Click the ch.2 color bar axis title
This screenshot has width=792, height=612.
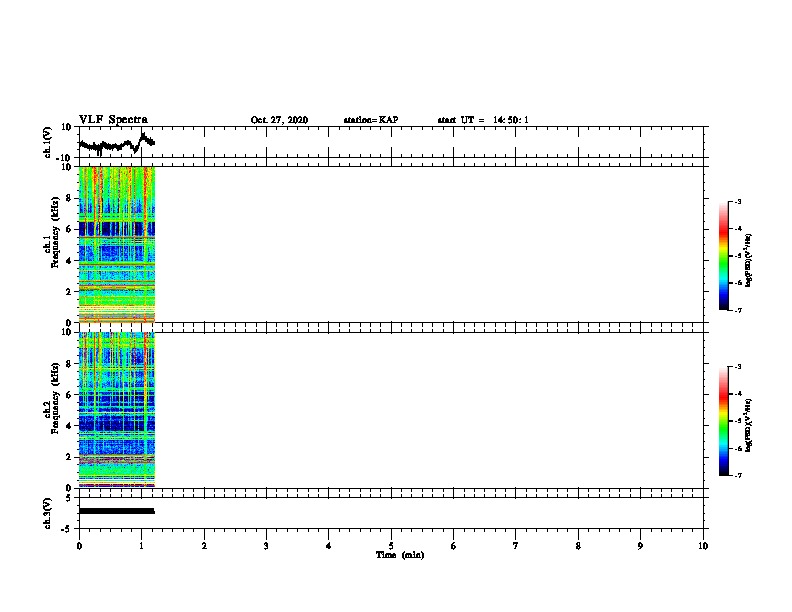[x=748, y=425]
